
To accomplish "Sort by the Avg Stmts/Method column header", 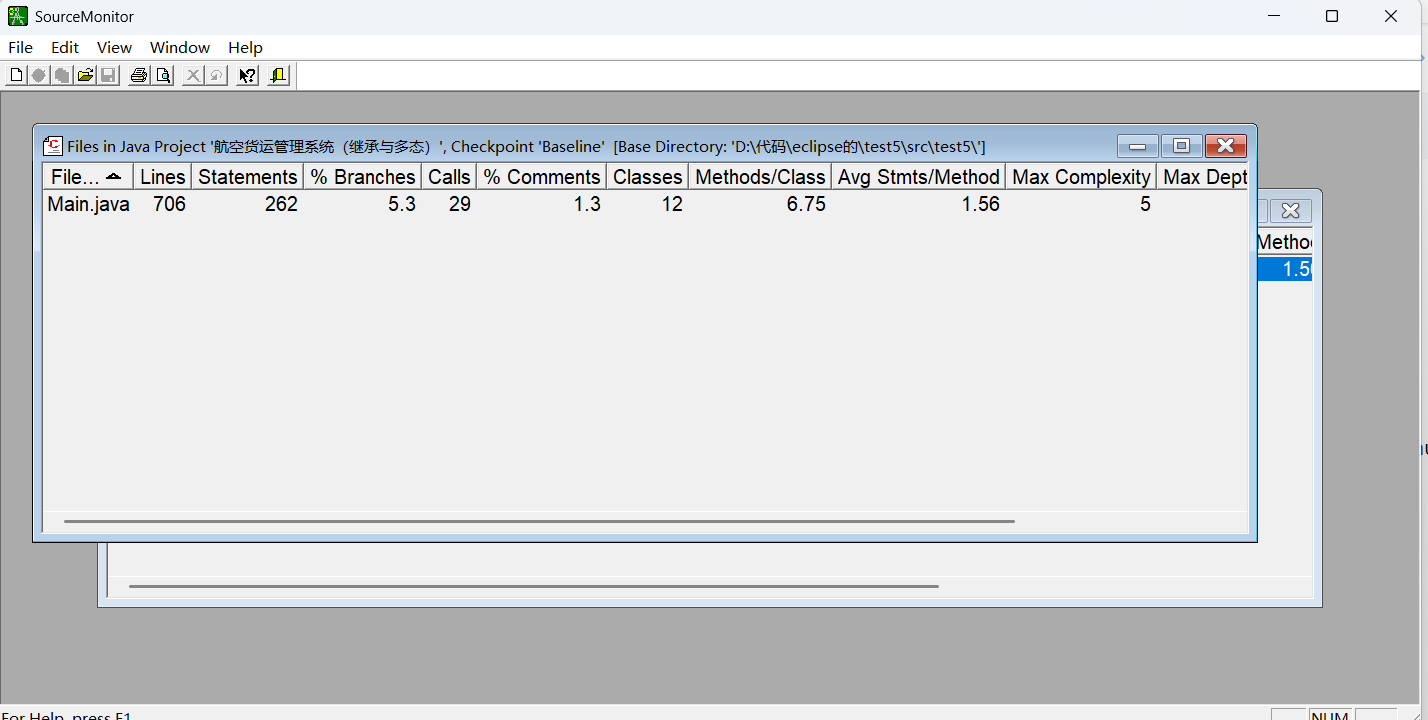I will point(919,177).
